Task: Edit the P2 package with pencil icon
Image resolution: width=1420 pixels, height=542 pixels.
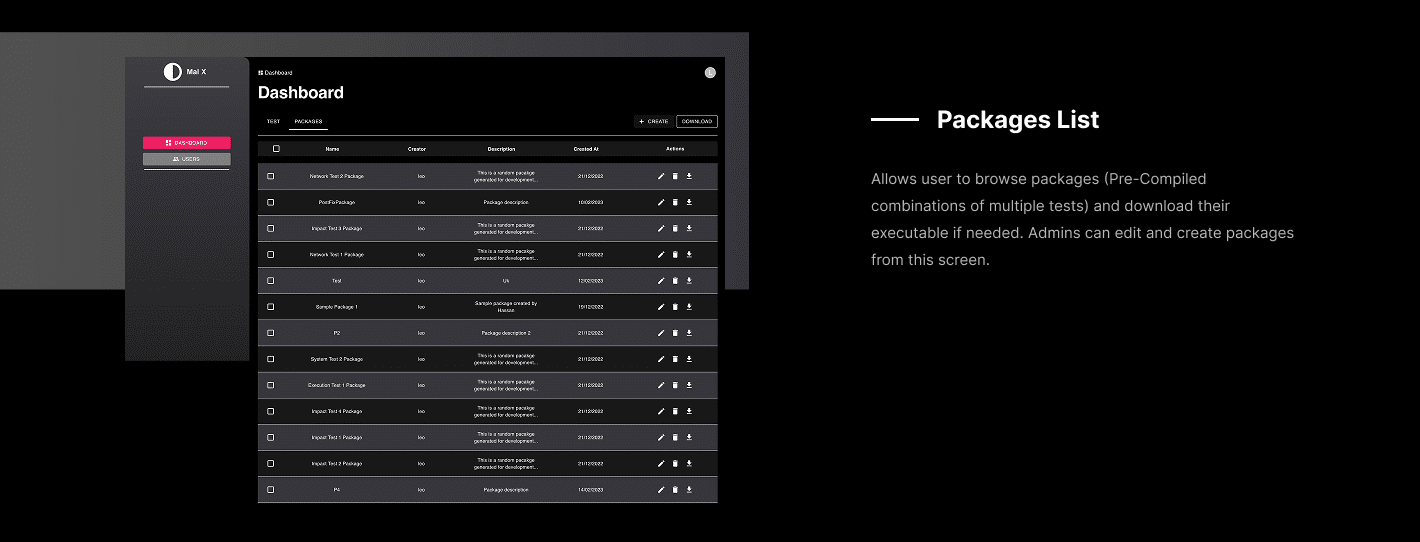Action: point(661,333)
